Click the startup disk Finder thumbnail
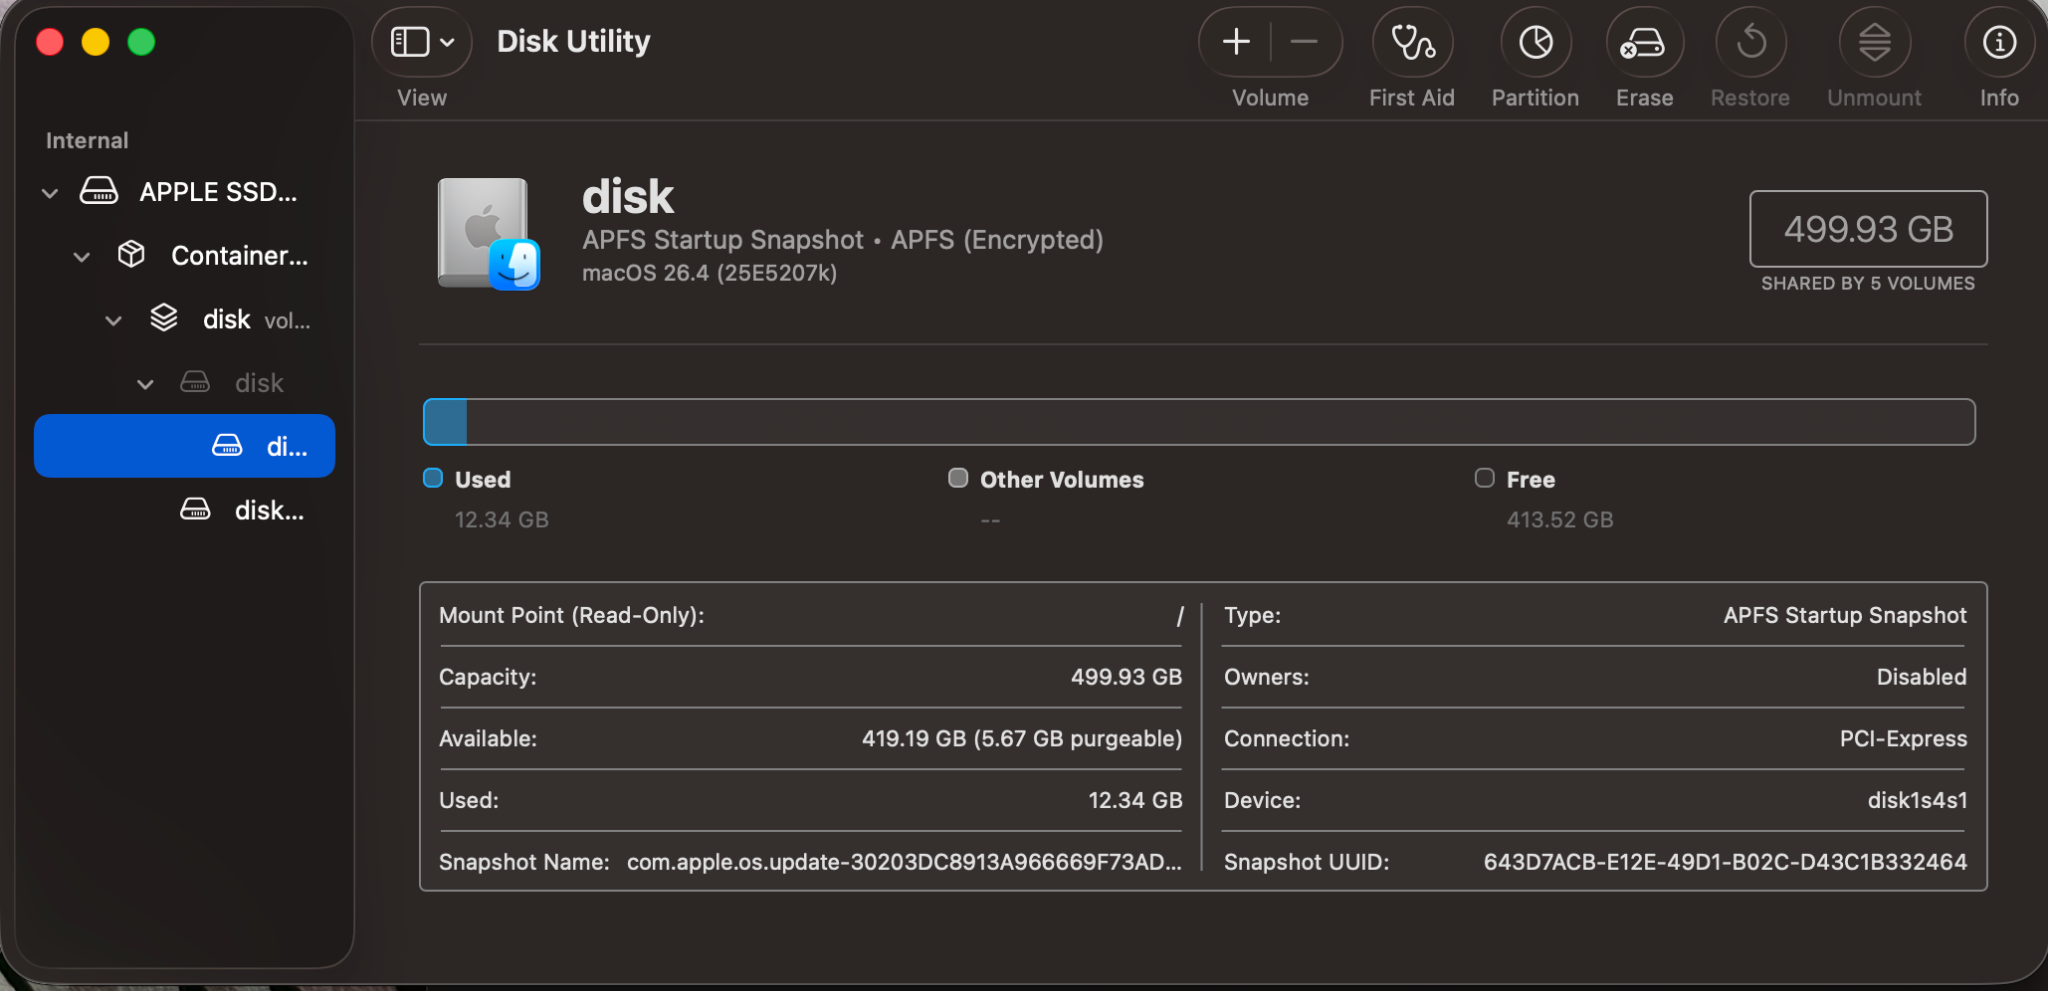The height and width of the screenshot is (991, 2048). (488, 234)
